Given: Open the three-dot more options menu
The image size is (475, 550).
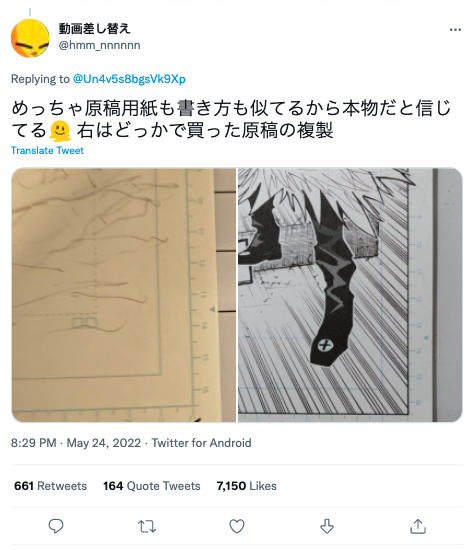Looking at the screenshot, I should (x=455, y=30).
